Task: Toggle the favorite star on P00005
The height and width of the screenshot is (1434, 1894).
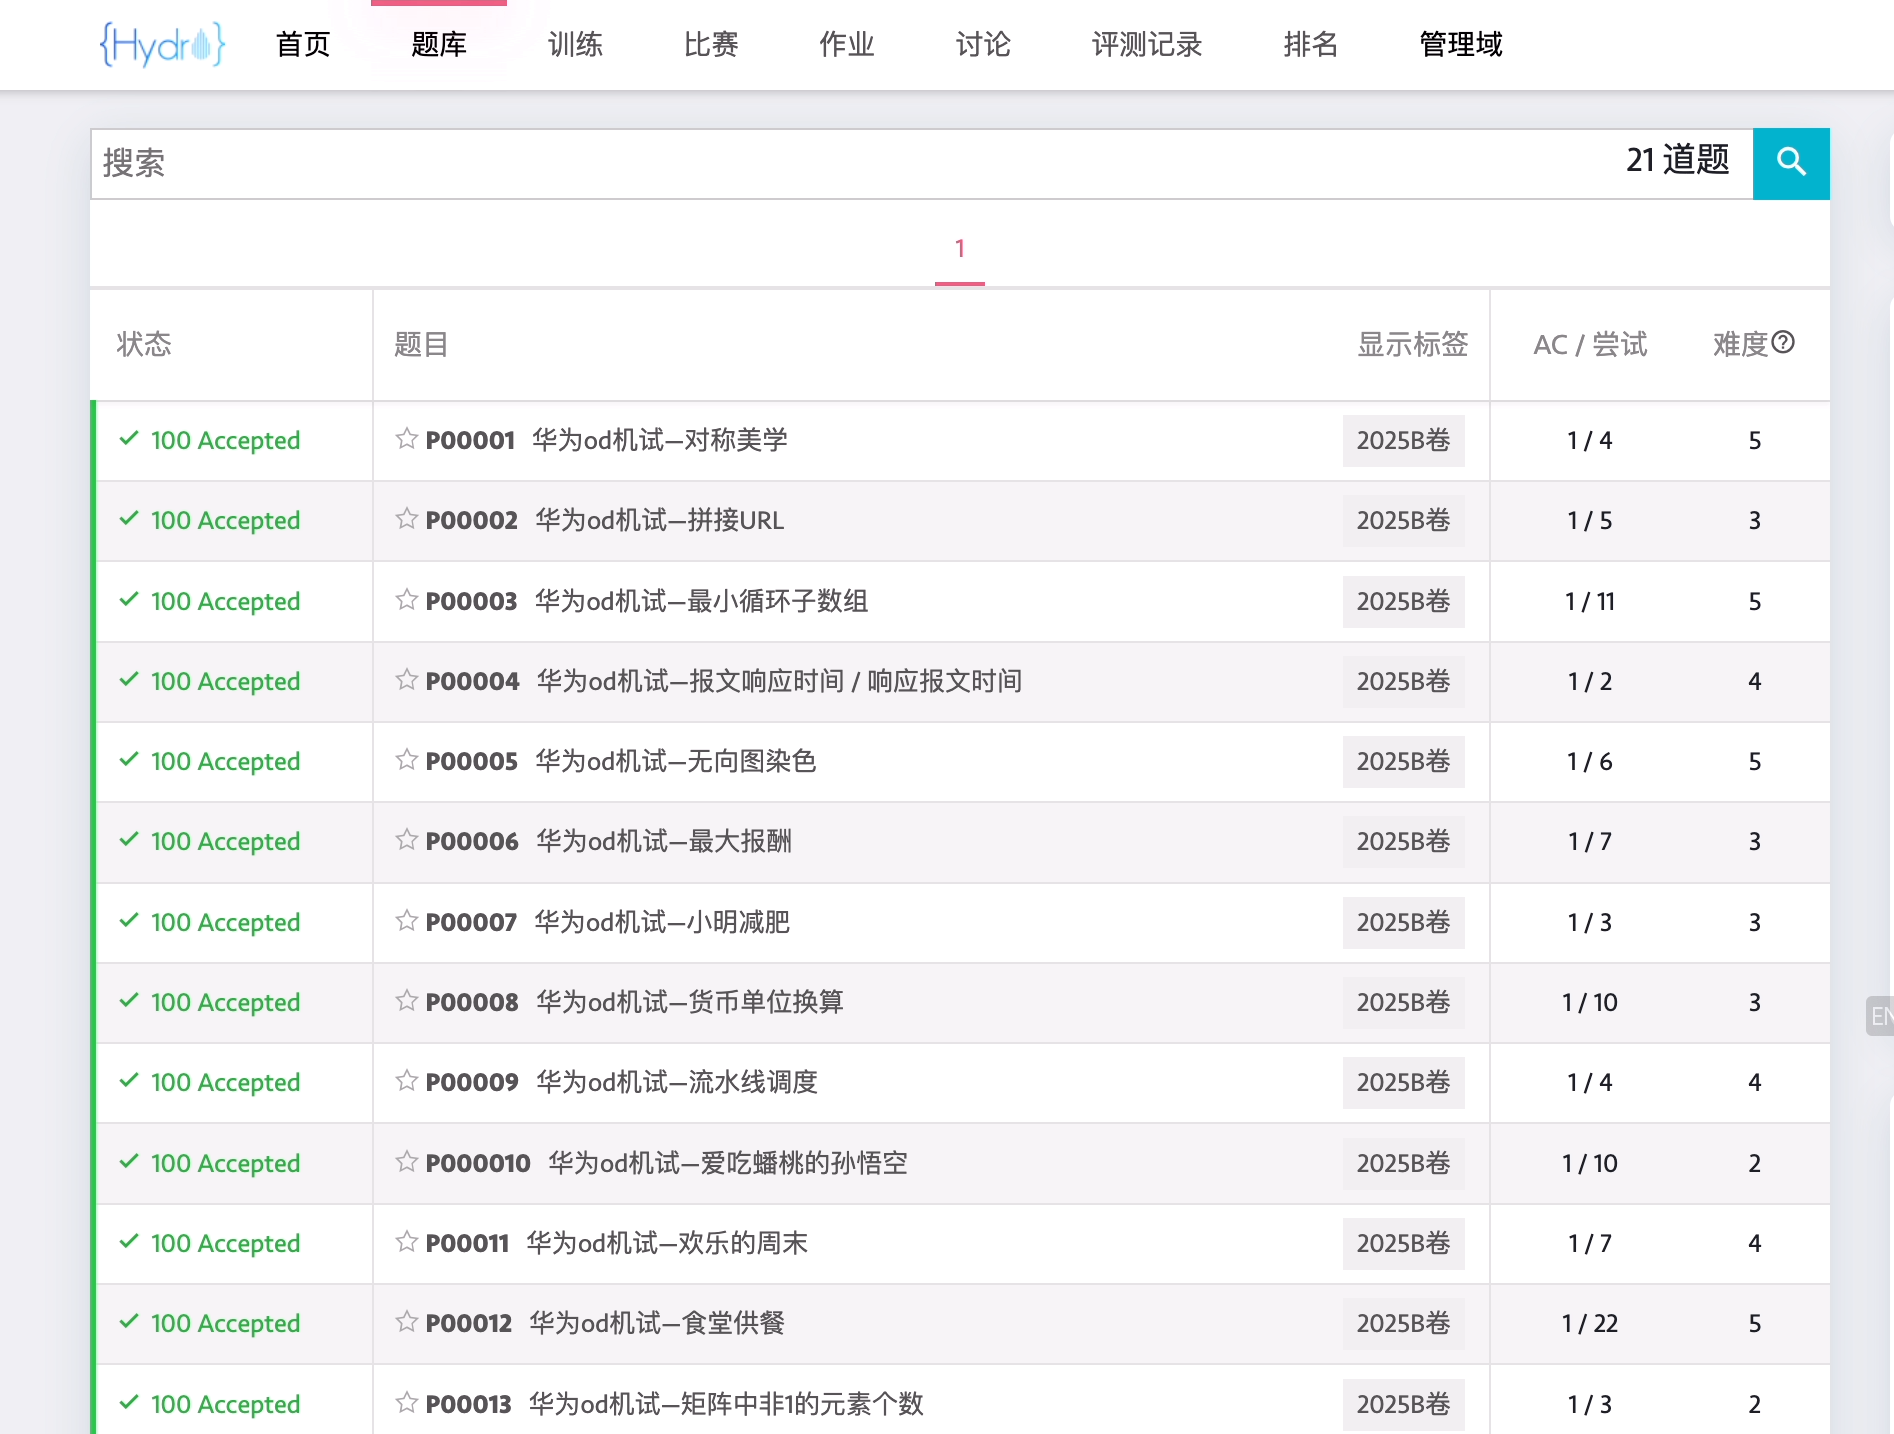Action: tap(406, 760)
